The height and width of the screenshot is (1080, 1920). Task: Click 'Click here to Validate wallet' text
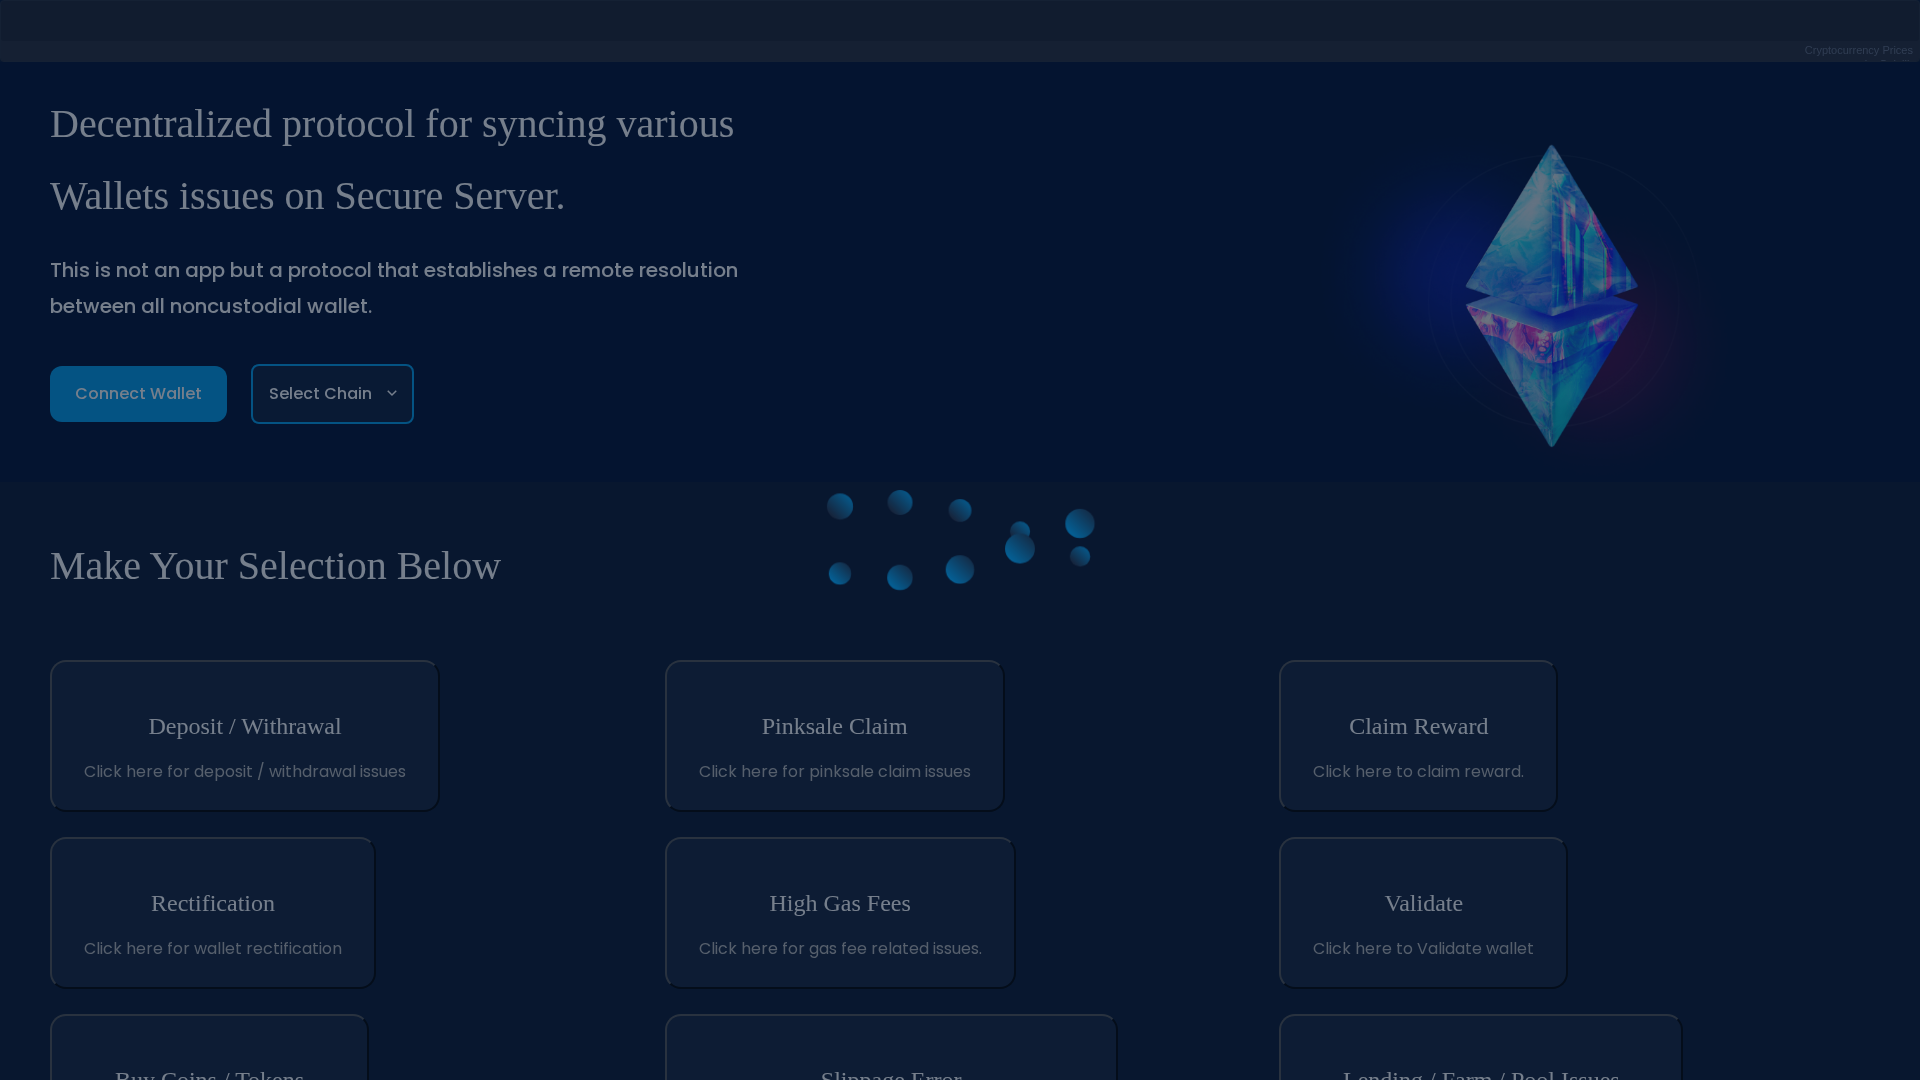tap(1423, 949)
